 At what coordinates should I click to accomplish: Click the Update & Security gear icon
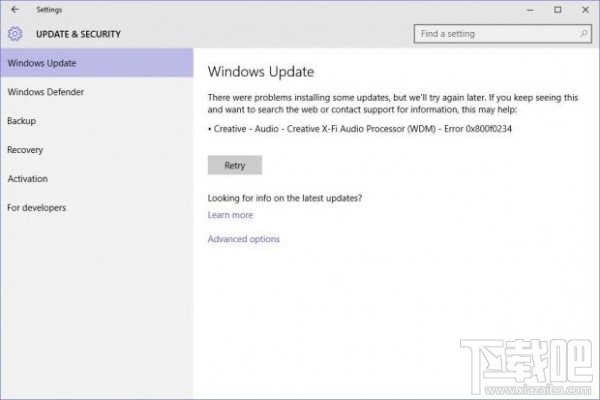tap(15, 34)
